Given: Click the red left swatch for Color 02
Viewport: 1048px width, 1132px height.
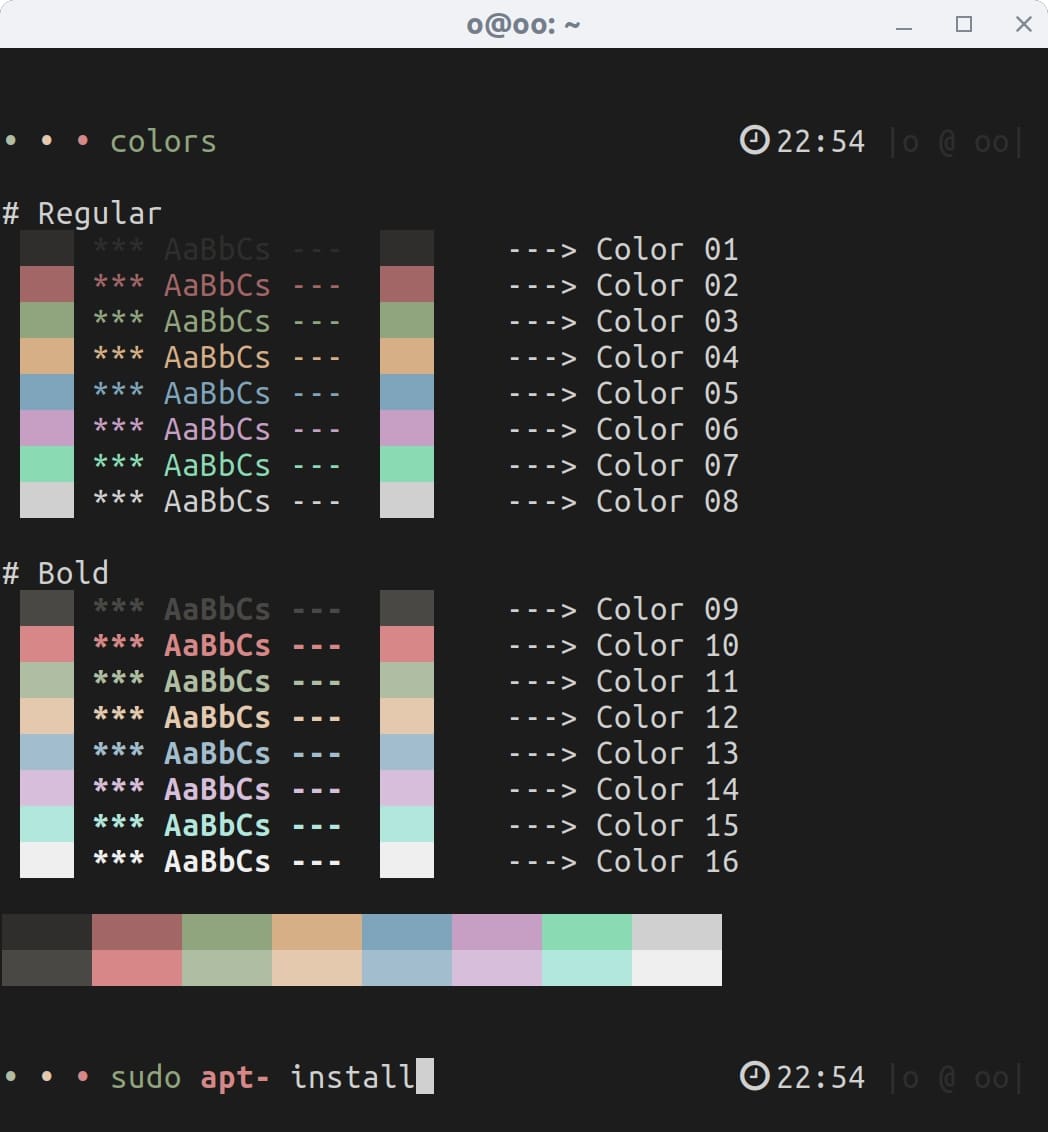Looking at the screenshot, I should pos(47,284).
